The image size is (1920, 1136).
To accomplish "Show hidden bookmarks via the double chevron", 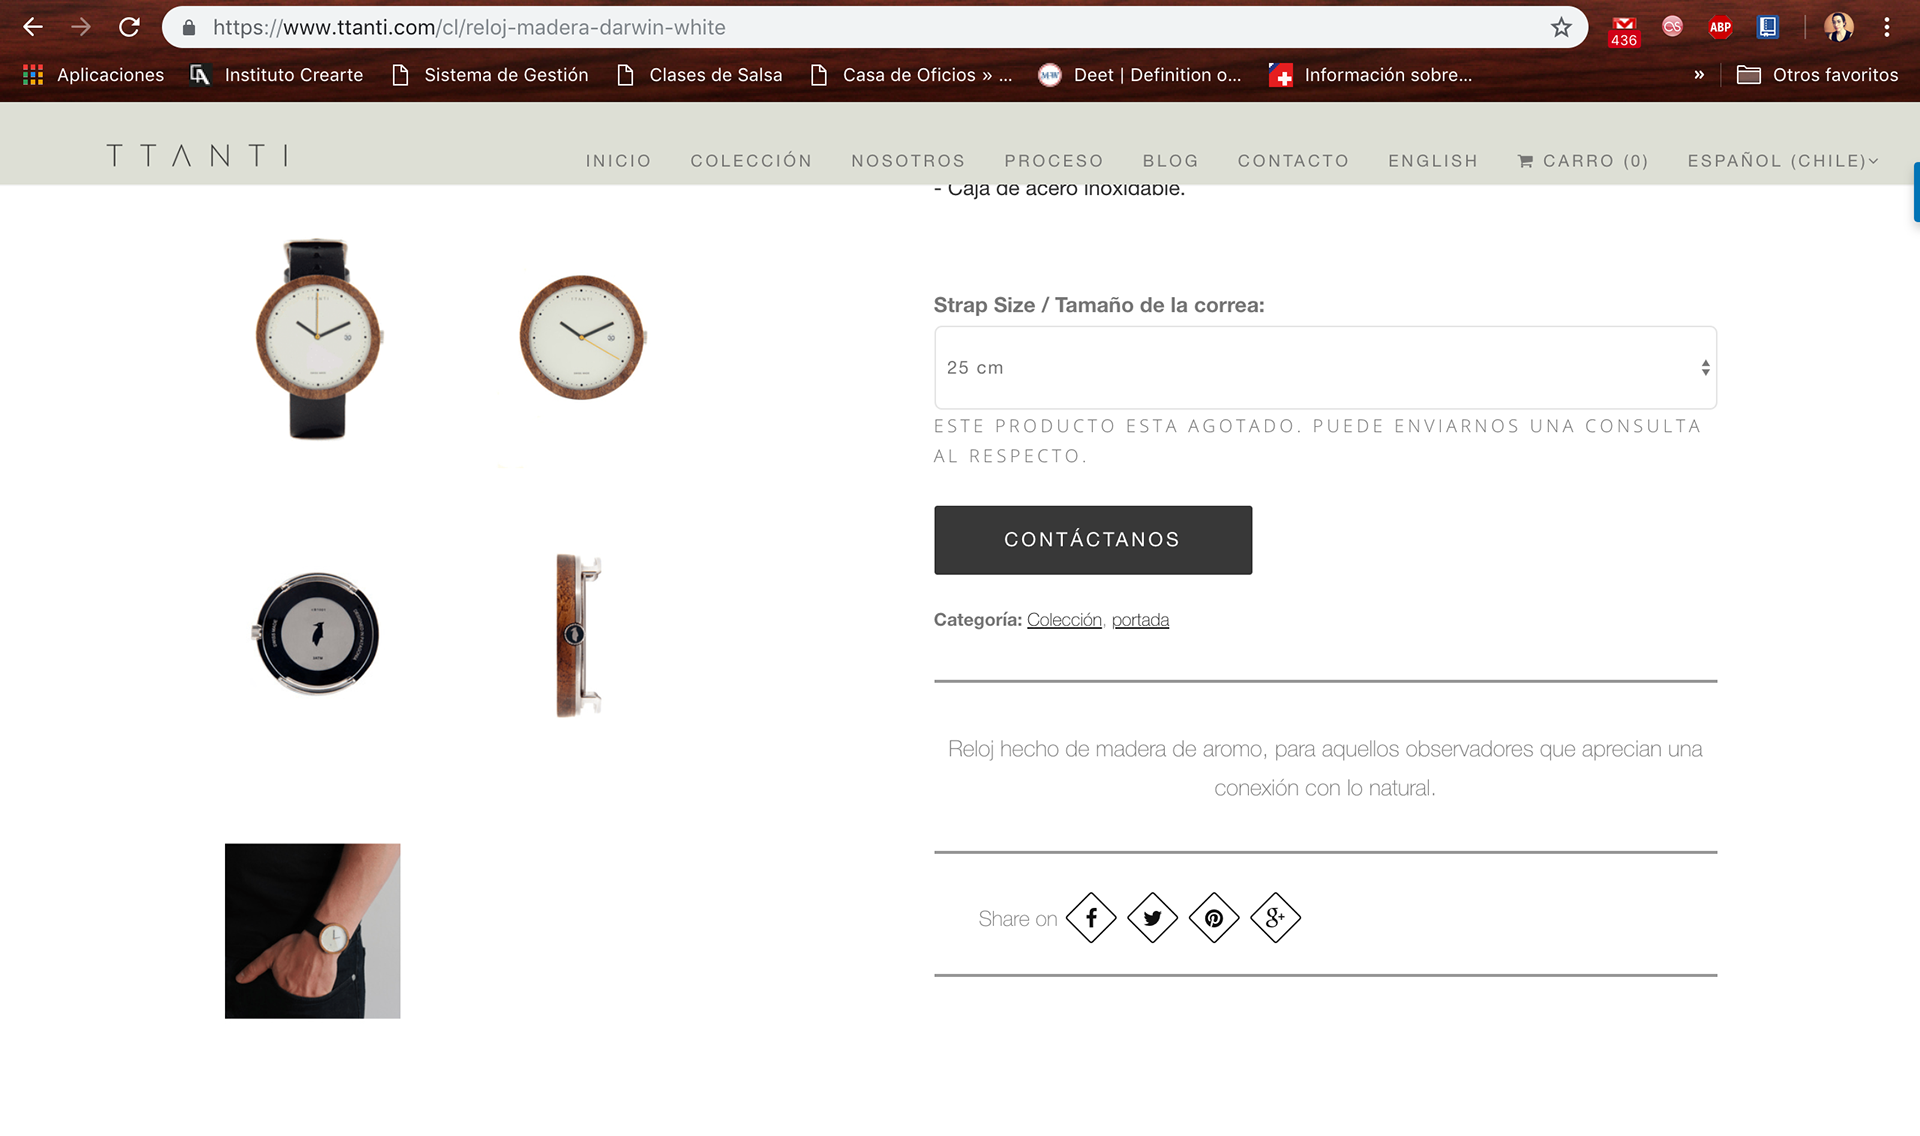I will (x=1699, y=75).
